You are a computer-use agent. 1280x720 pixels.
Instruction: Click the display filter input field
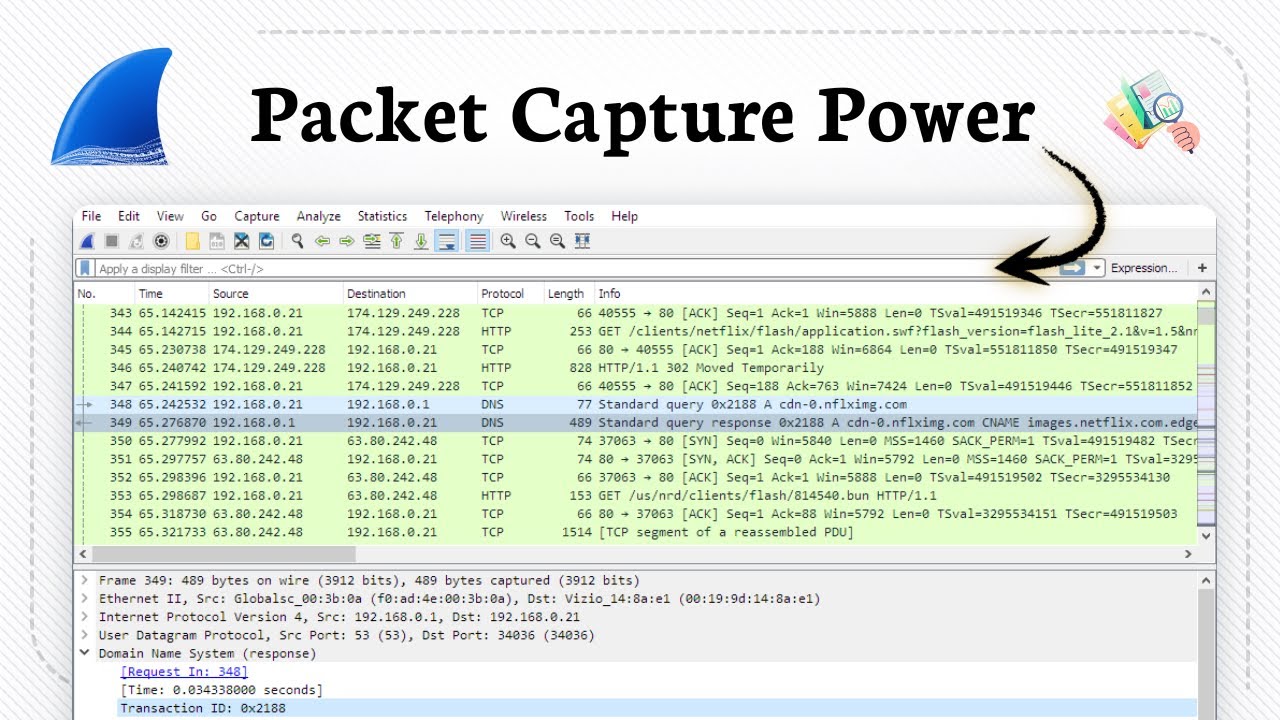coord(575,268)
